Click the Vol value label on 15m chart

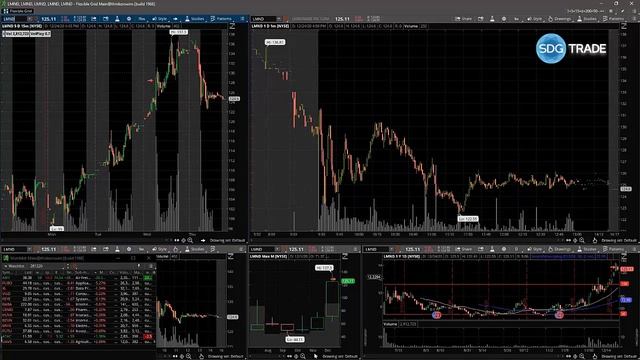click(16, 34)
